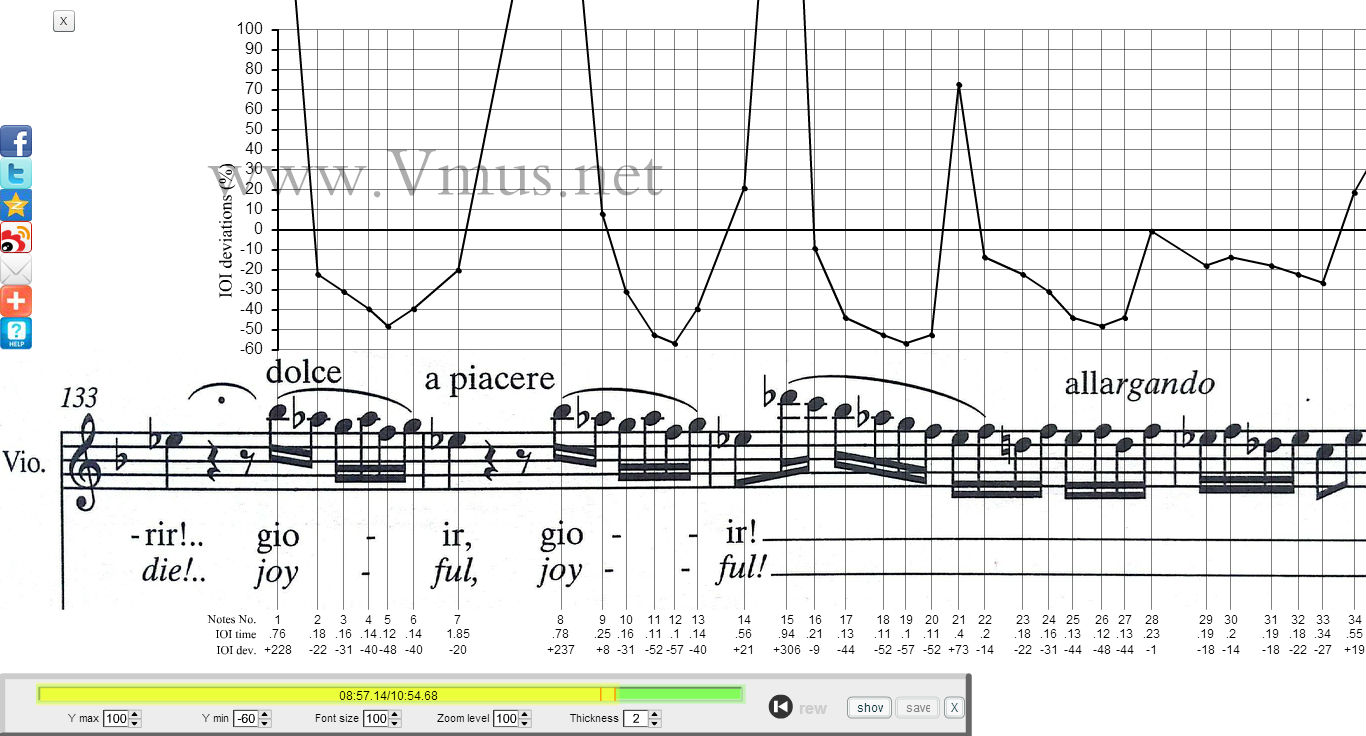The width and height of the screenshot is (1366, 736).
Task: Close the control panel with X
Action: [x=954, y=708]
